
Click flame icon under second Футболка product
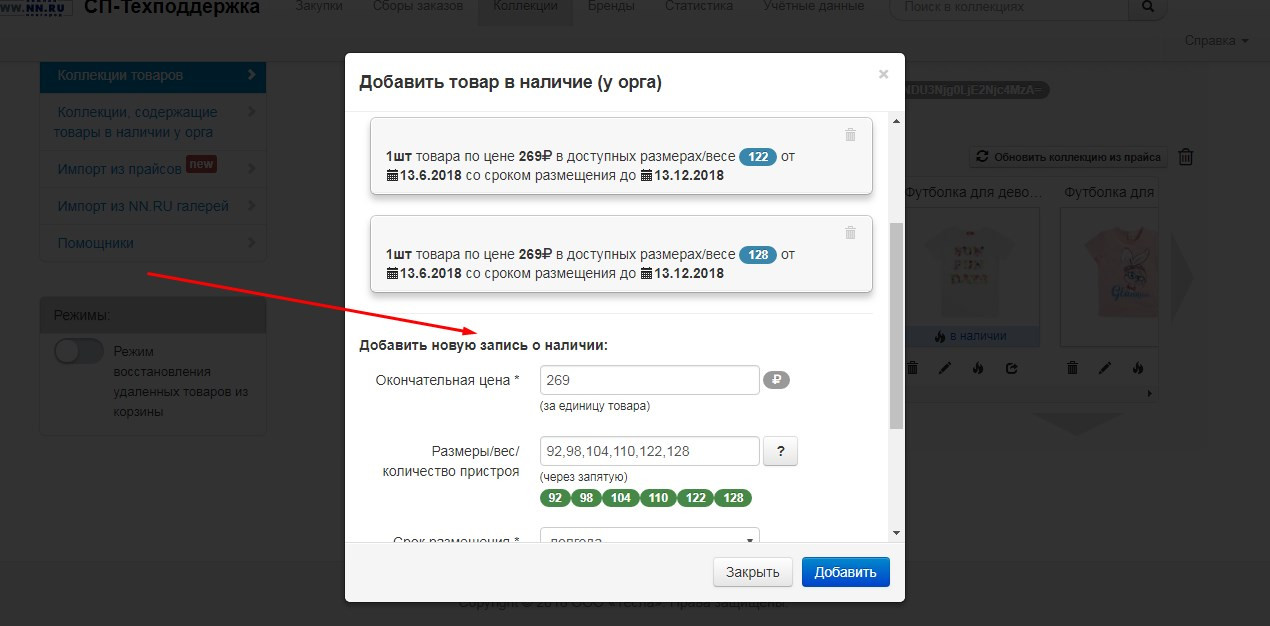click(x=1138, y=368)
